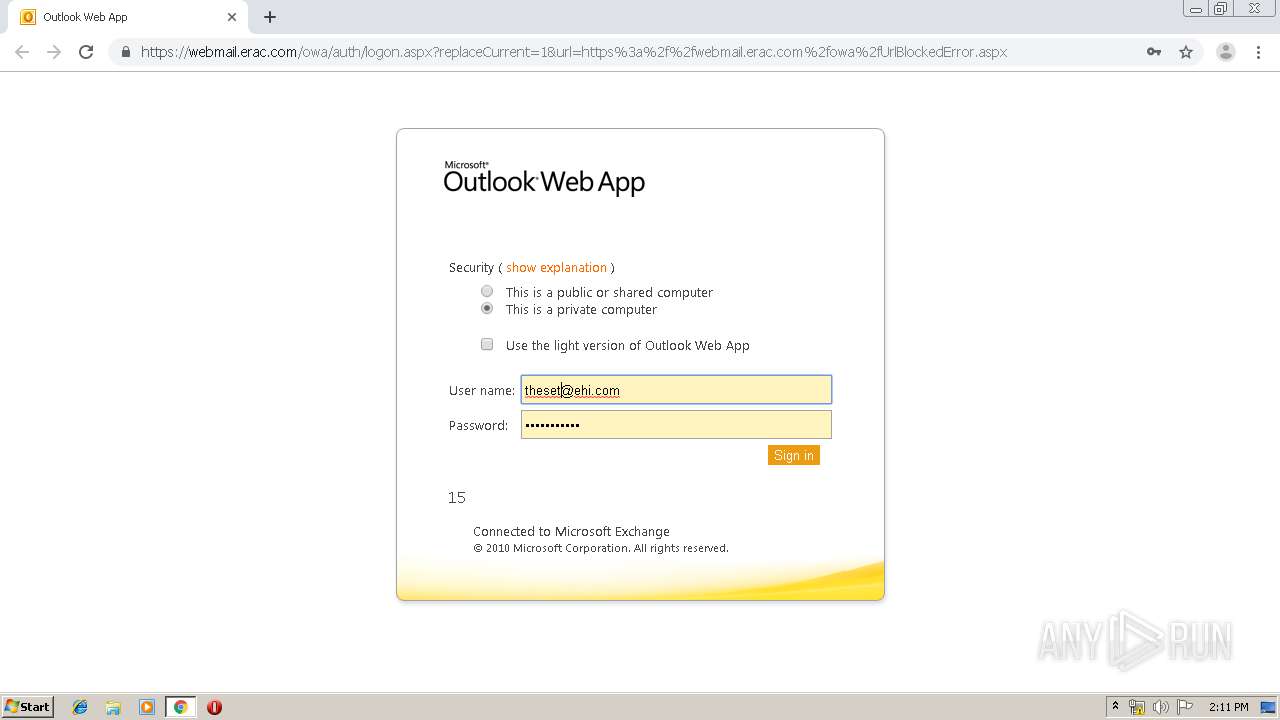
Task: Show hidden system tray icons
Action: 1115,707
